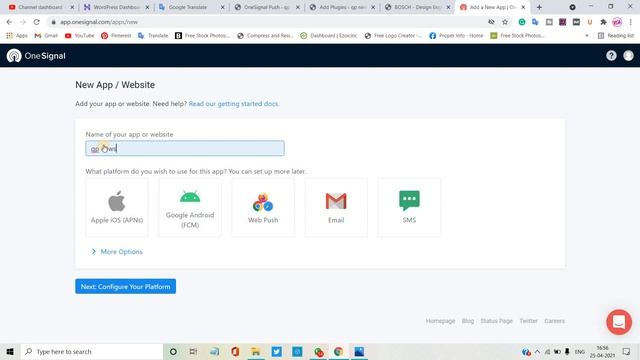Open the getting started docs link
This screenshot has height=360, width=640.
(x=234, y=104)
